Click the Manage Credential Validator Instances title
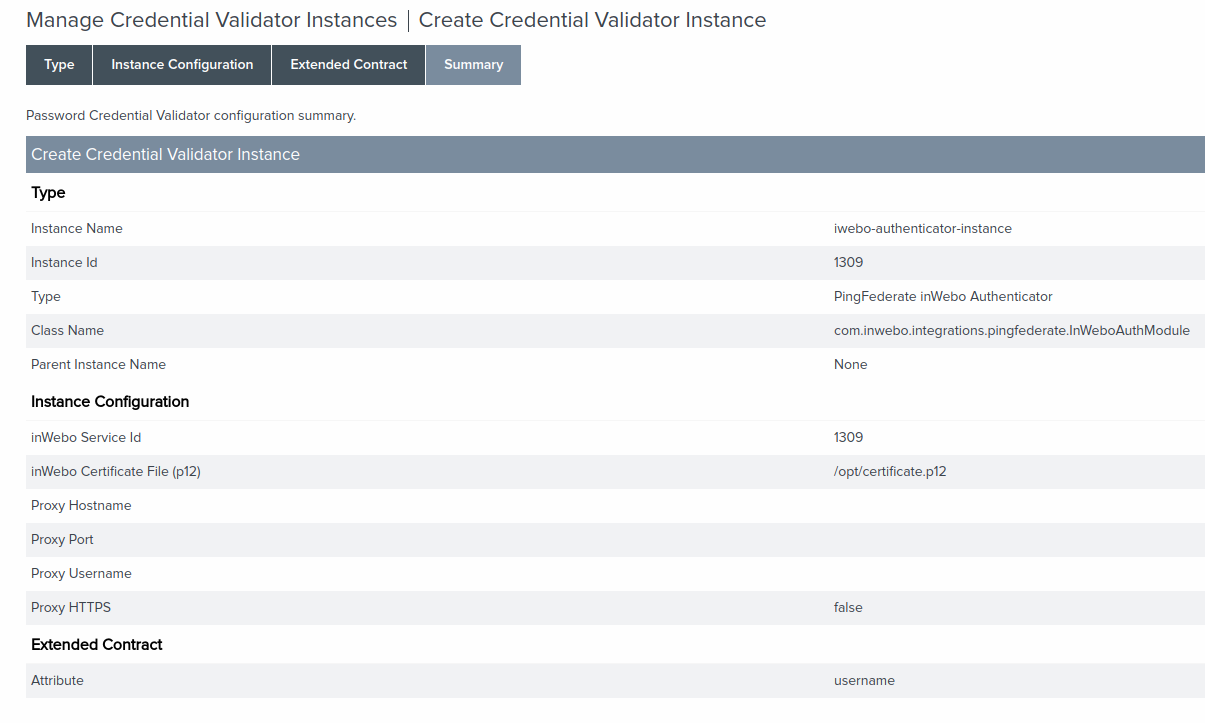1205x723 pixels. point(211,20)
